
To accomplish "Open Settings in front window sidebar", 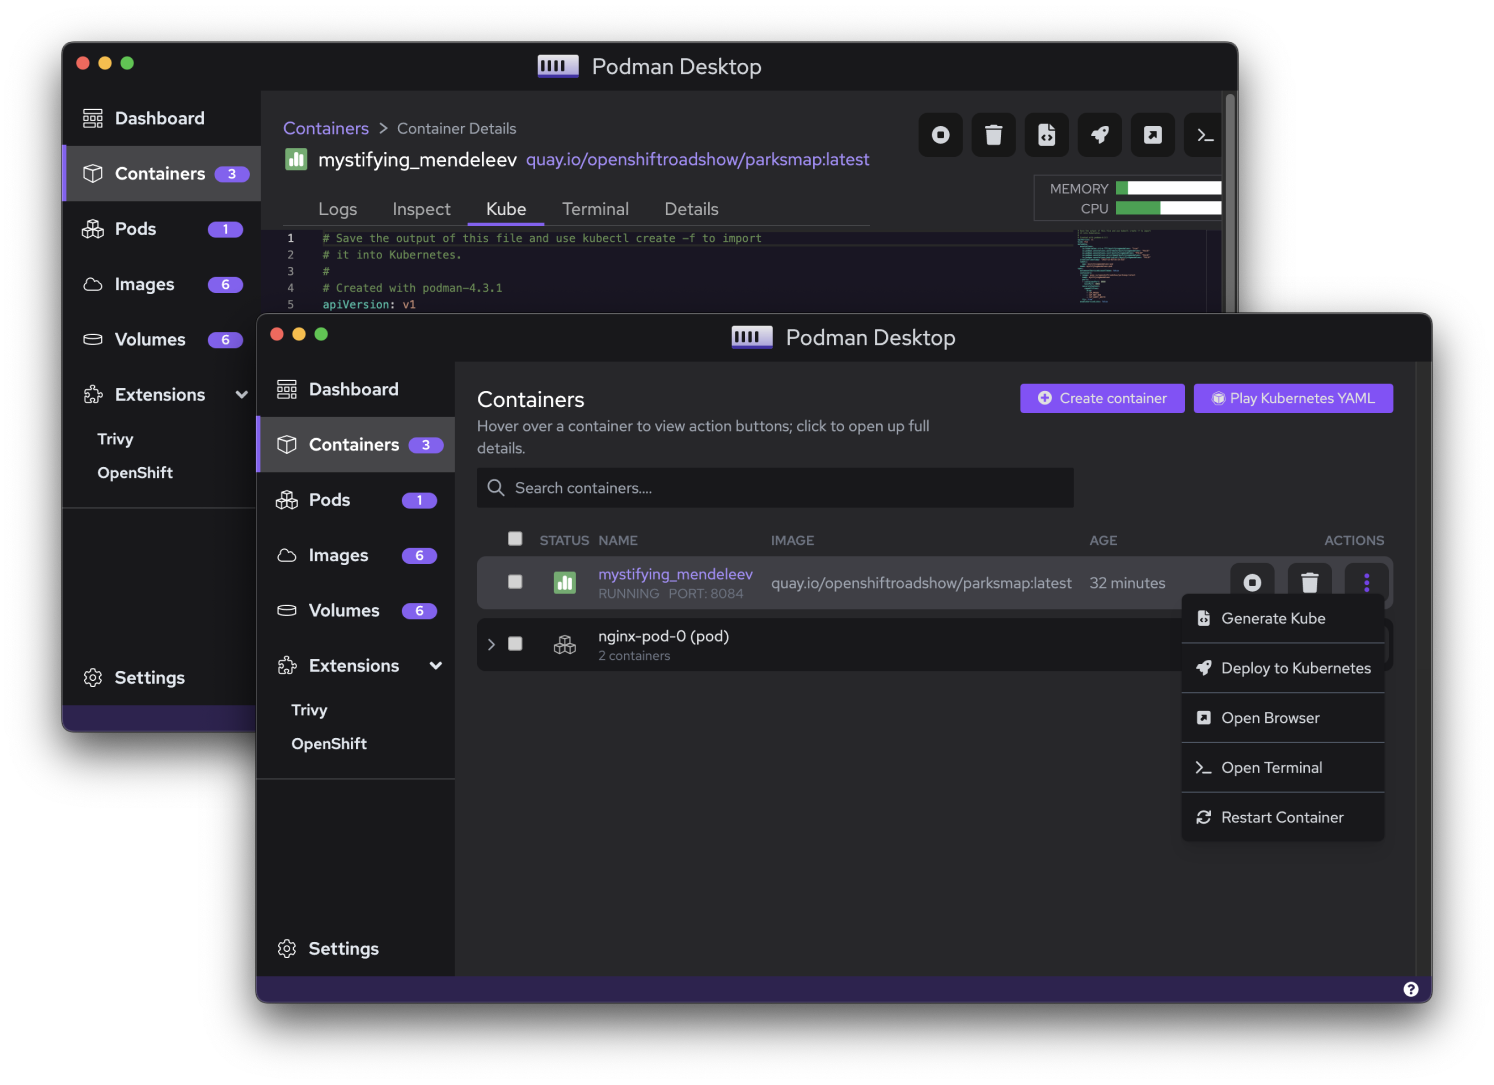I will click(x=355, y=948).
